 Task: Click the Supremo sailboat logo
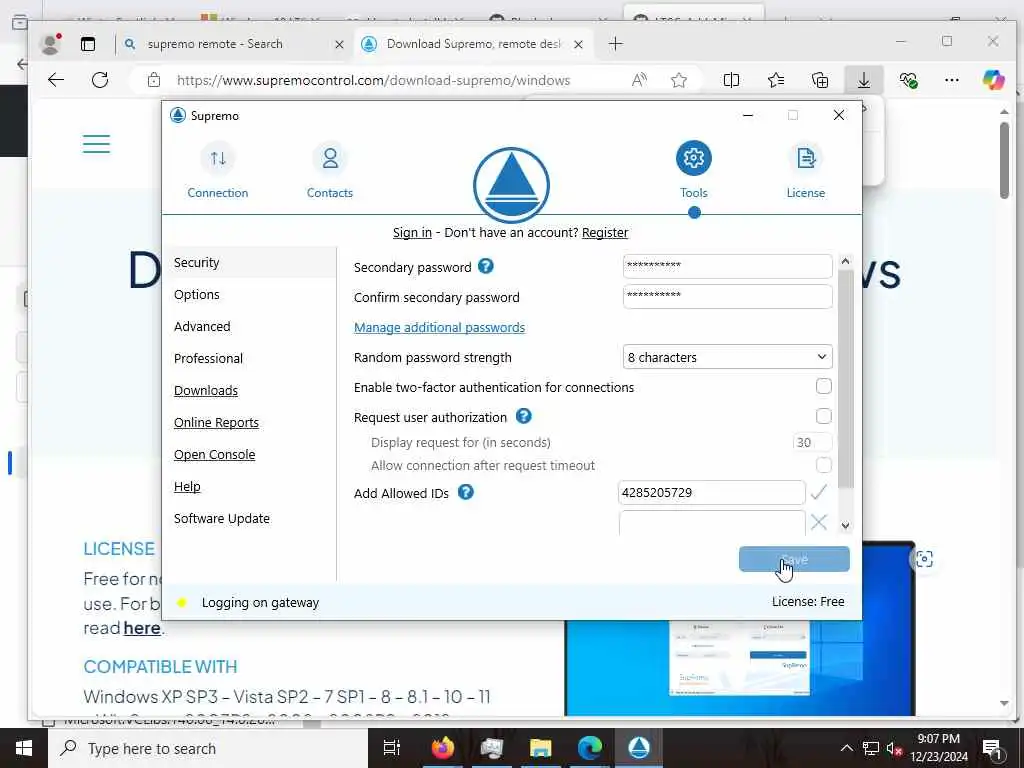(x=511, y=185)
